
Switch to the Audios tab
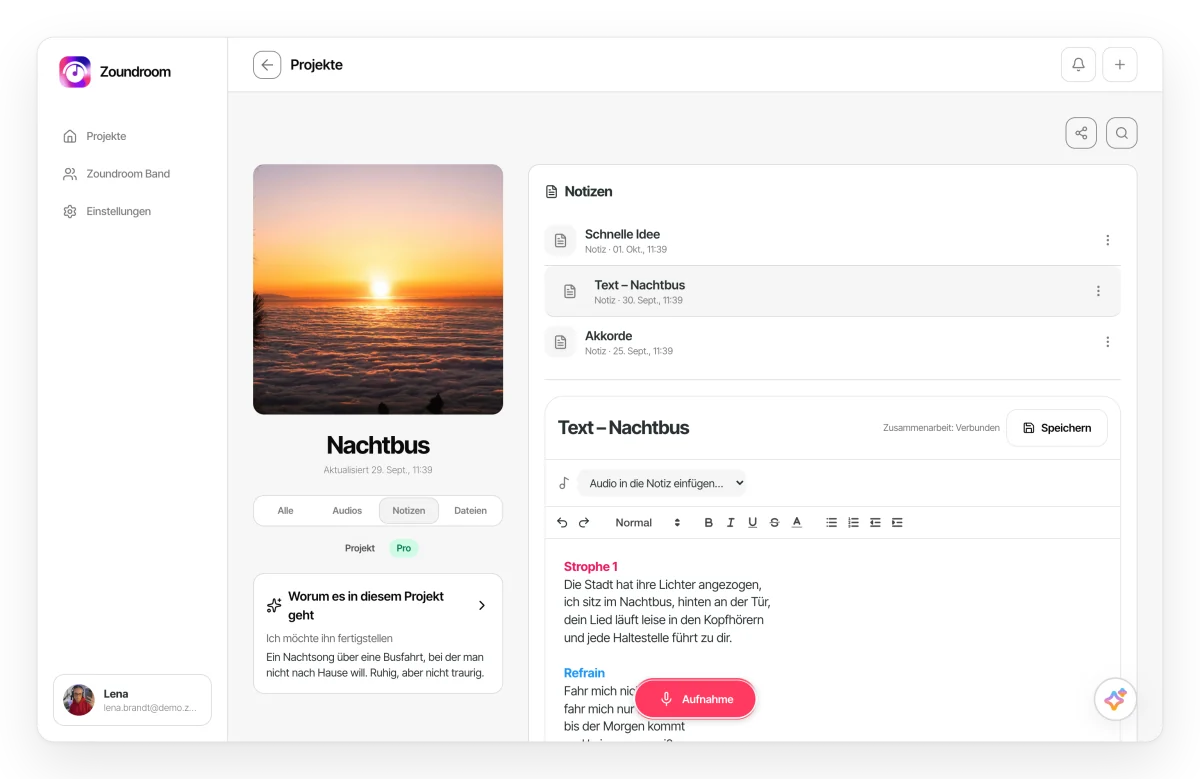tap(347, 511)
